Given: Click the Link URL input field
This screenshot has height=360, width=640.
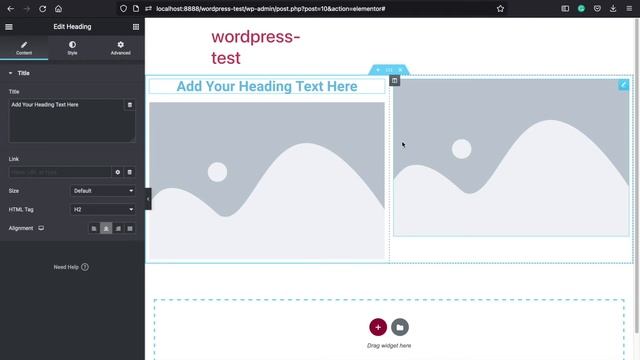Looking at the screenshot, I should tap(60, 172).
